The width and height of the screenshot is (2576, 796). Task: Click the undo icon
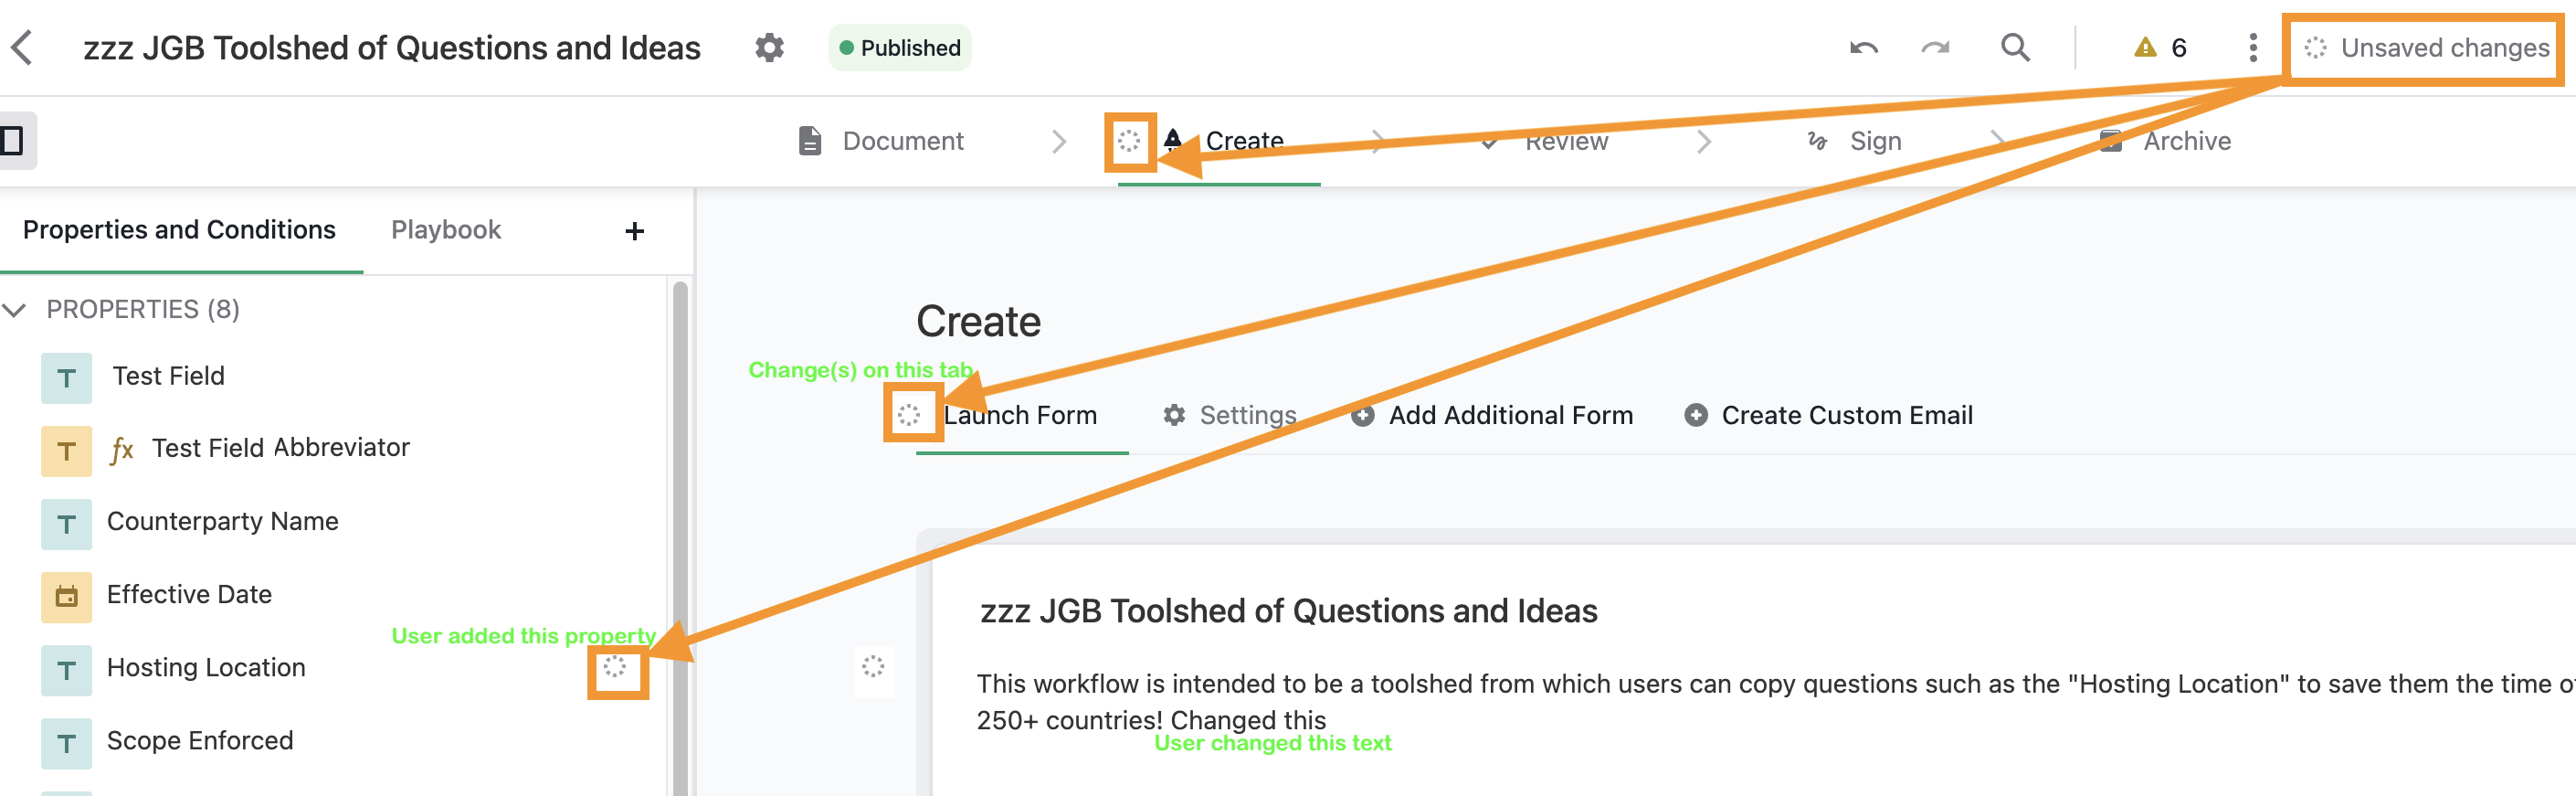pyautogui.click(x=1864, y=47)
